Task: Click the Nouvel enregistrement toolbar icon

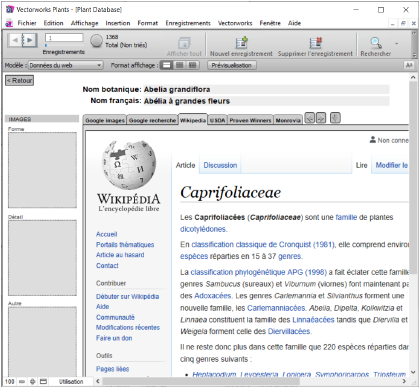Action: pyautogui.click(x=241, y=43)
